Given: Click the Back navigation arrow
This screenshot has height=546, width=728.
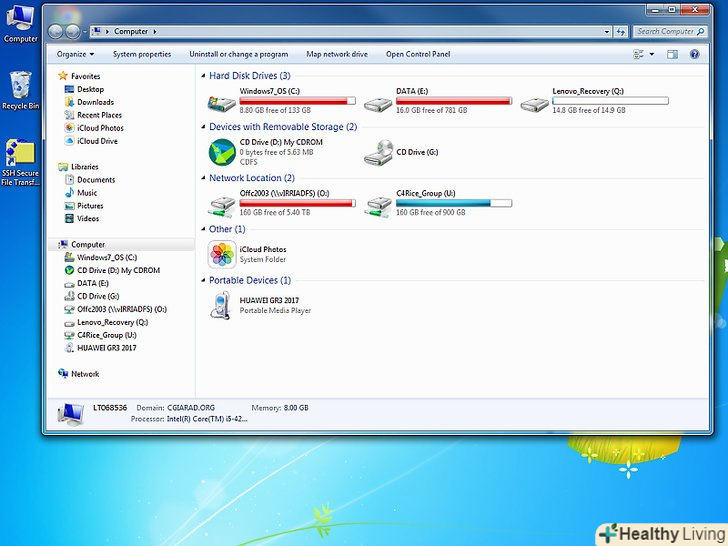Looking at the screenshot, I should [56, 32].
